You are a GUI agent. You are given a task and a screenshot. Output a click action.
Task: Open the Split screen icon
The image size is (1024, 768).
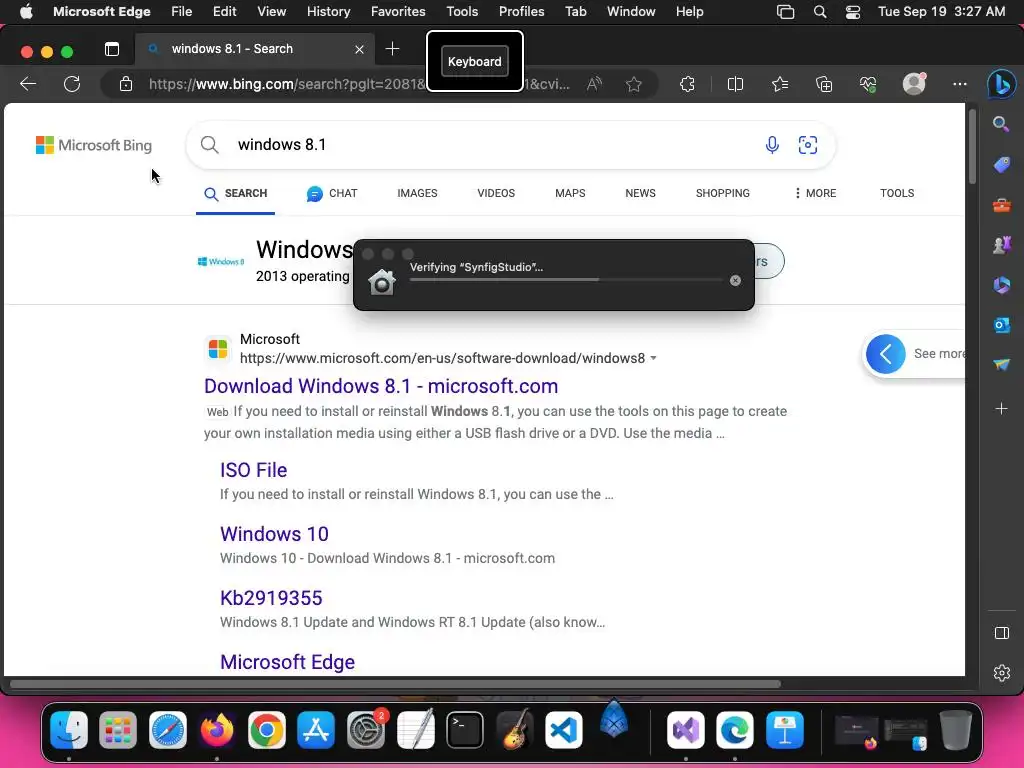(735, 84)
